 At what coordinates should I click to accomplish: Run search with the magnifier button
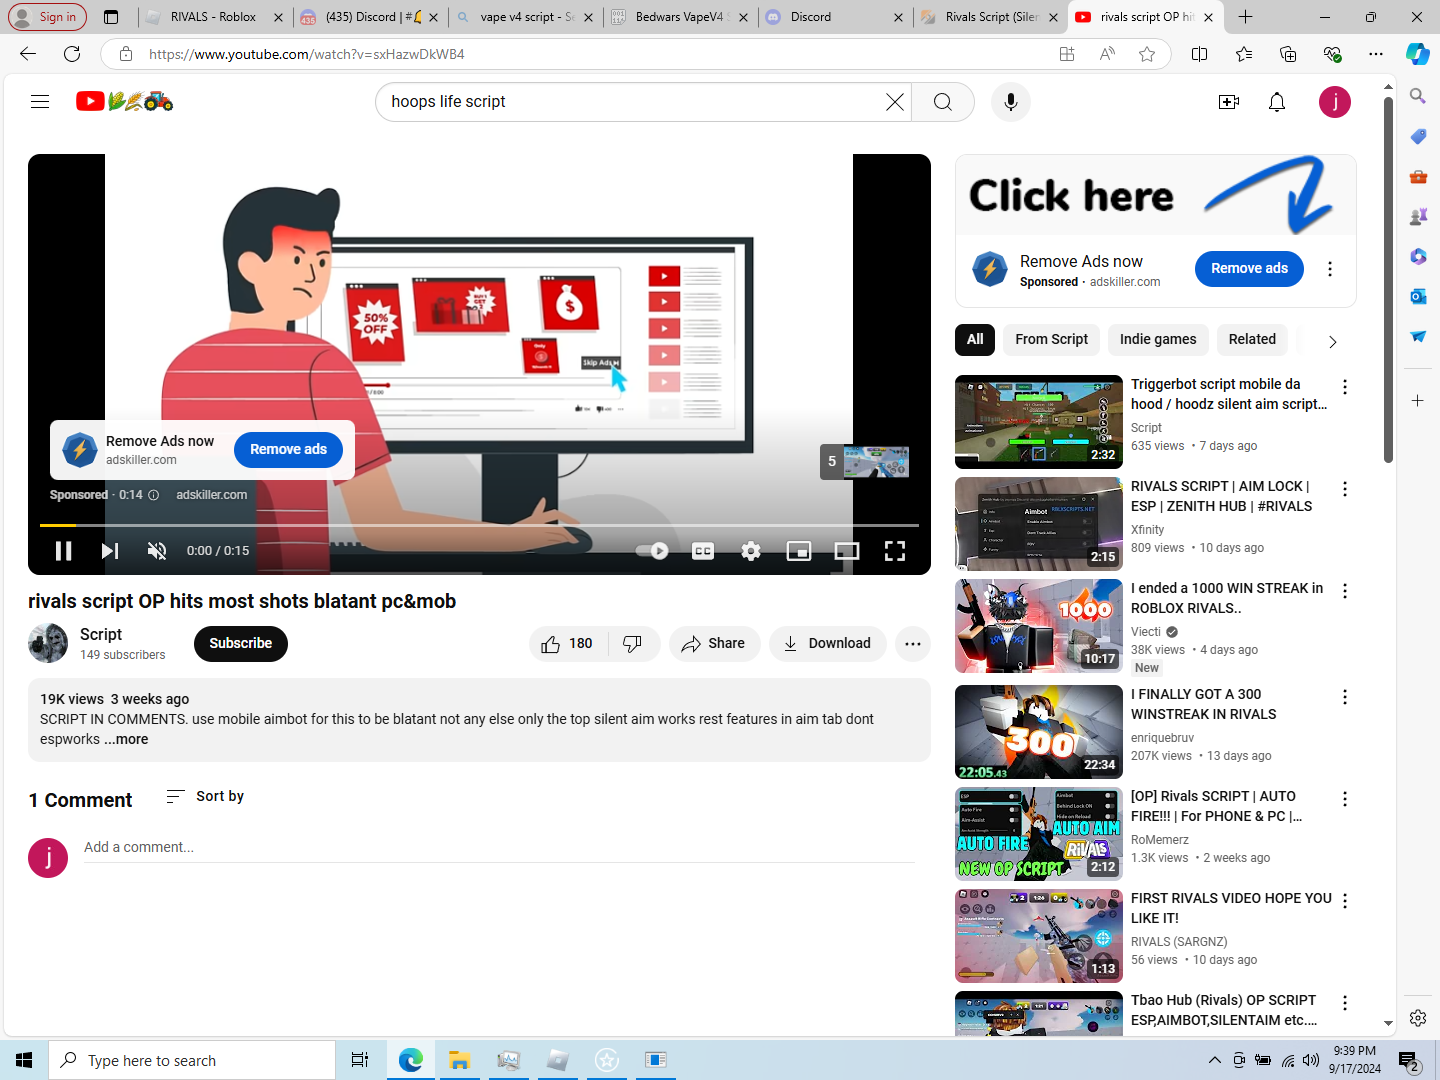click(943, 102)
